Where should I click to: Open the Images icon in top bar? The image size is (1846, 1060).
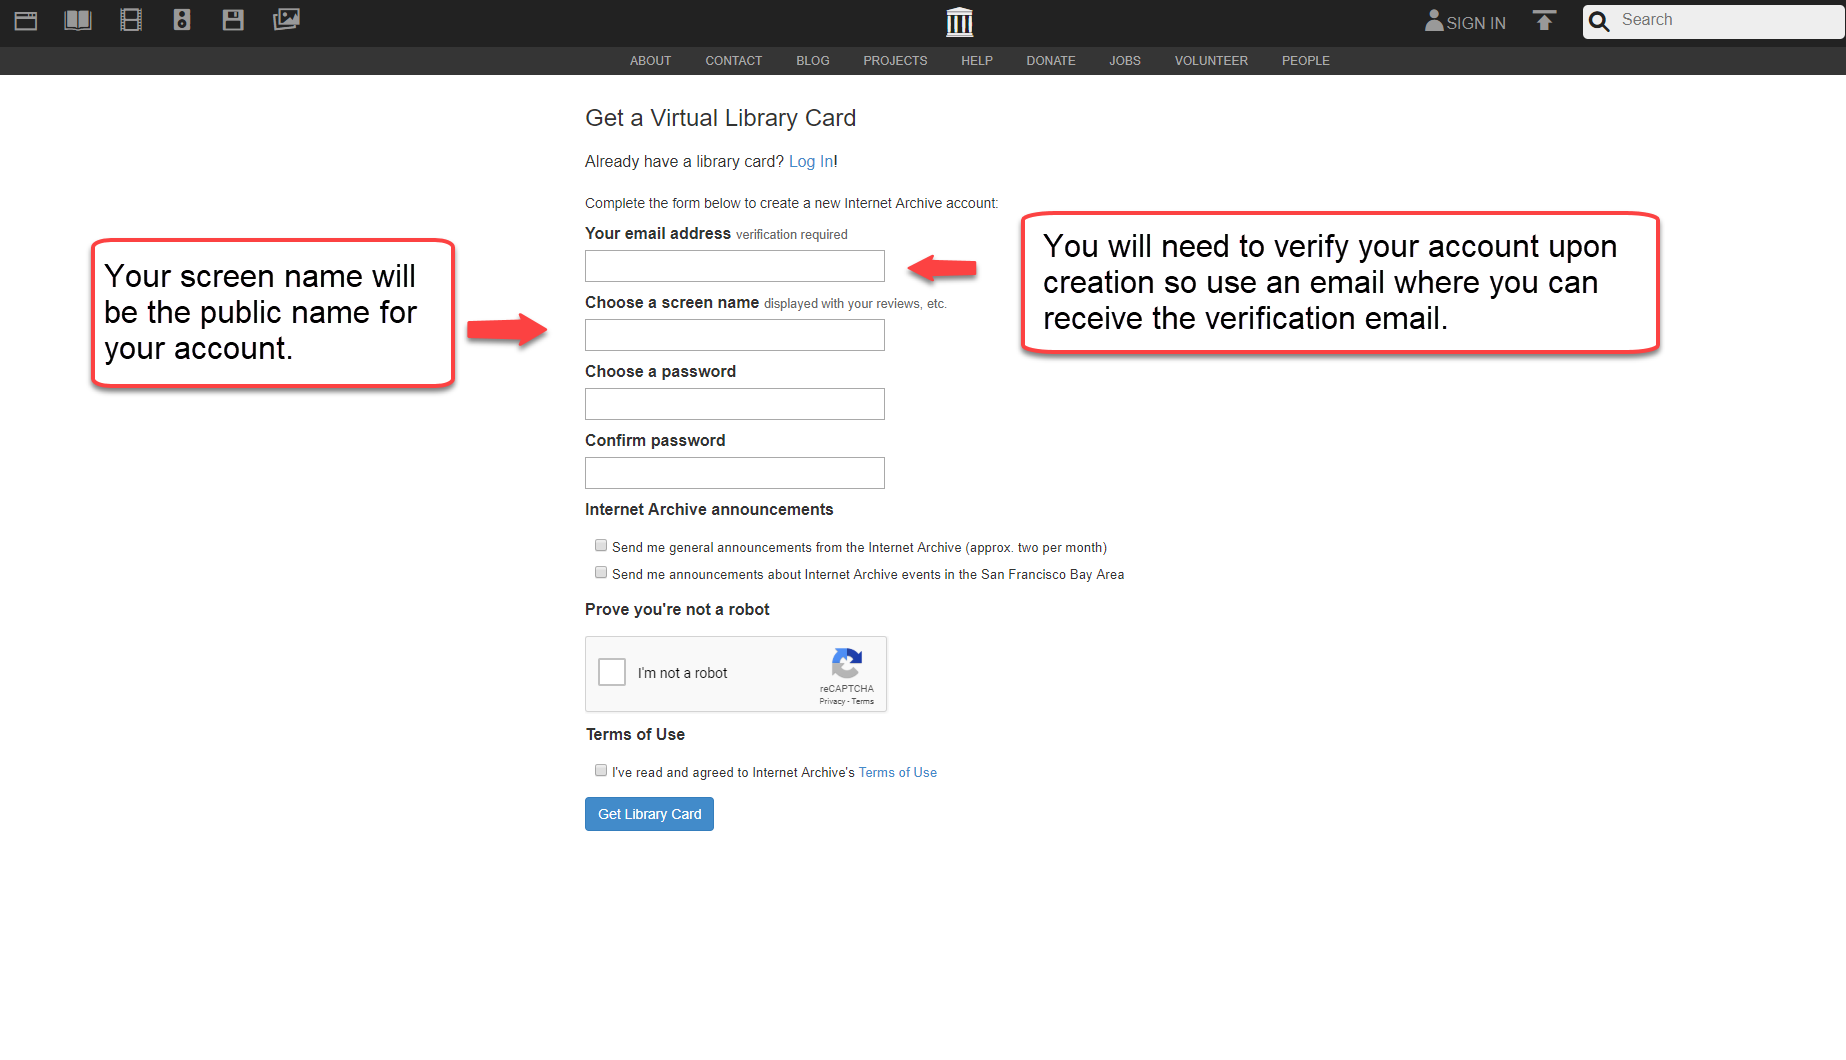[x=286, y=20]
